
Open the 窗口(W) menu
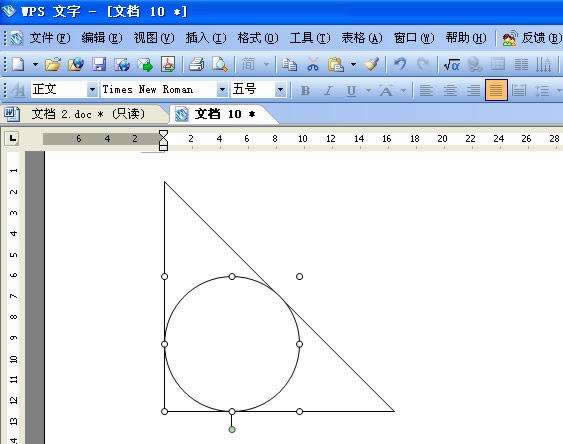pyautogui.click(x=414, y=38)
